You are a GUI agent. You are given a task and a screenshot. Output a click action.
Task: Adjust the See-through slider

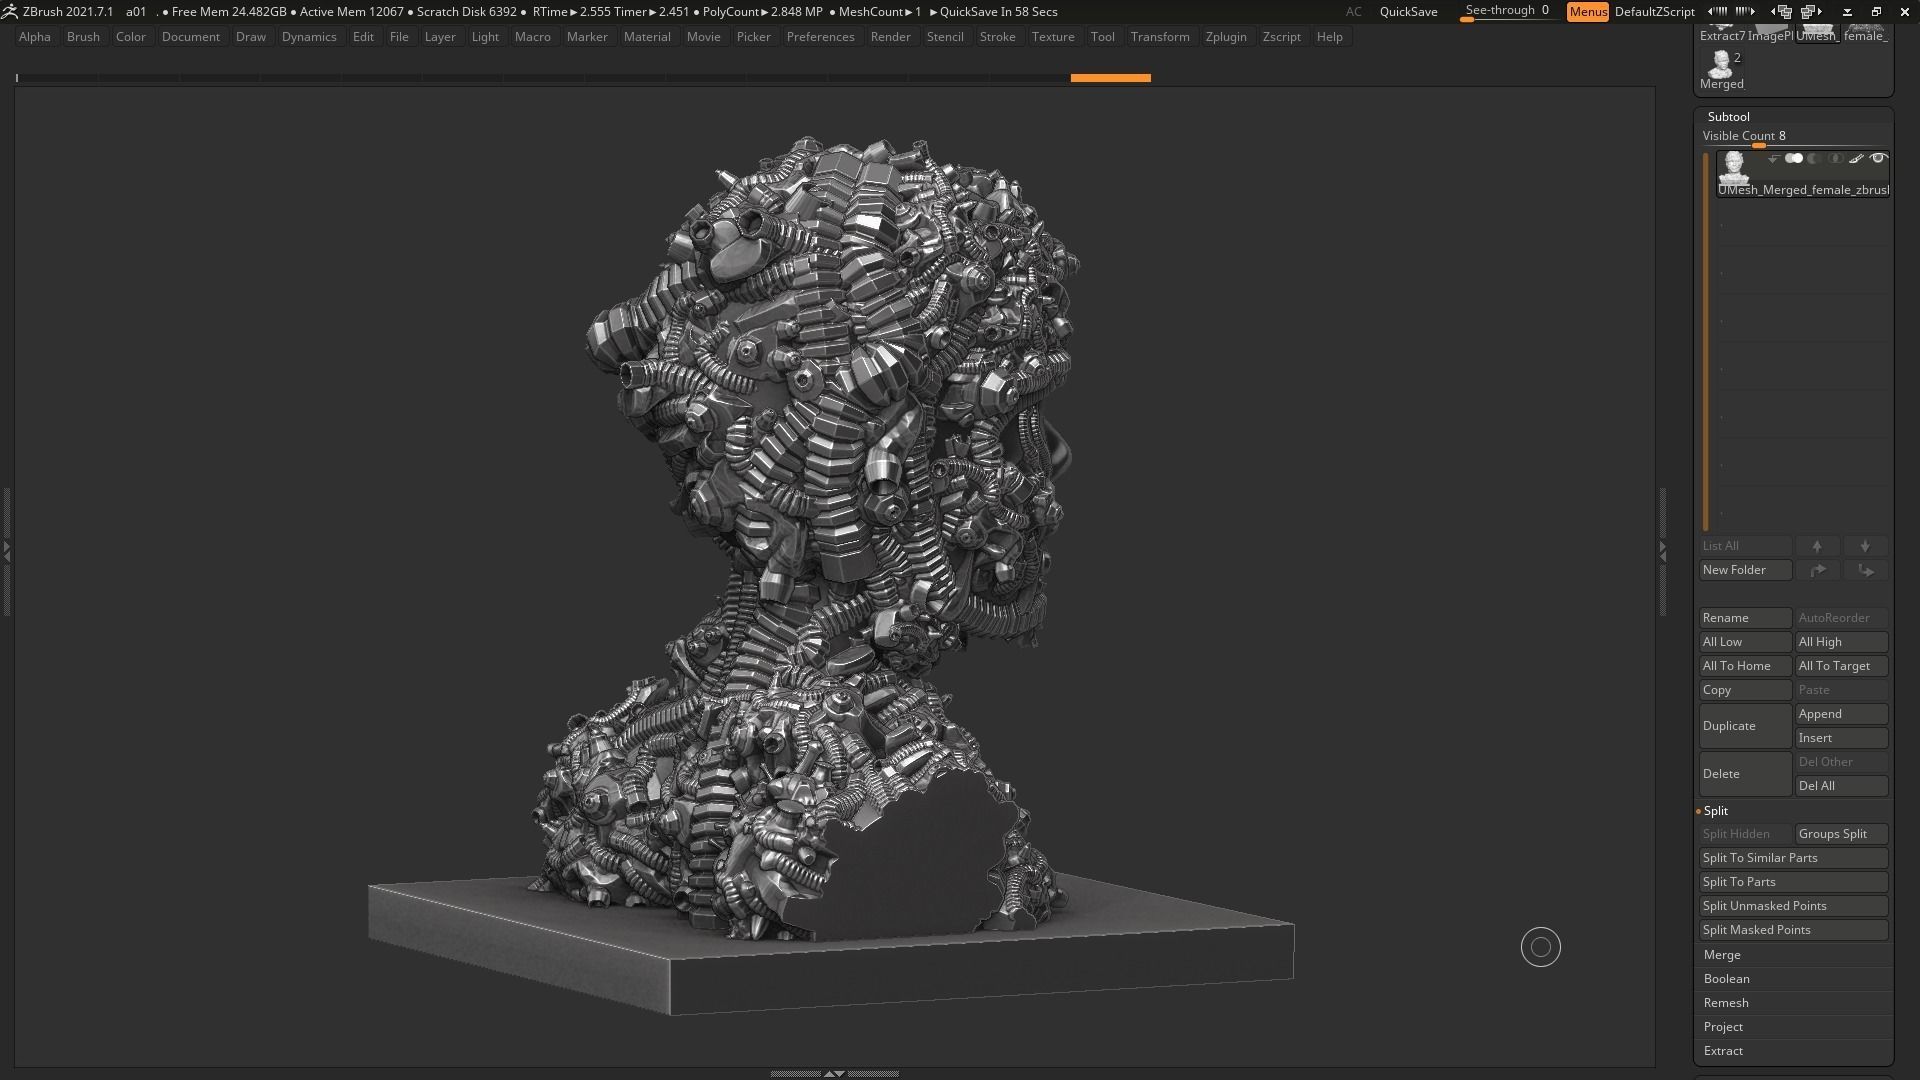1507,11
